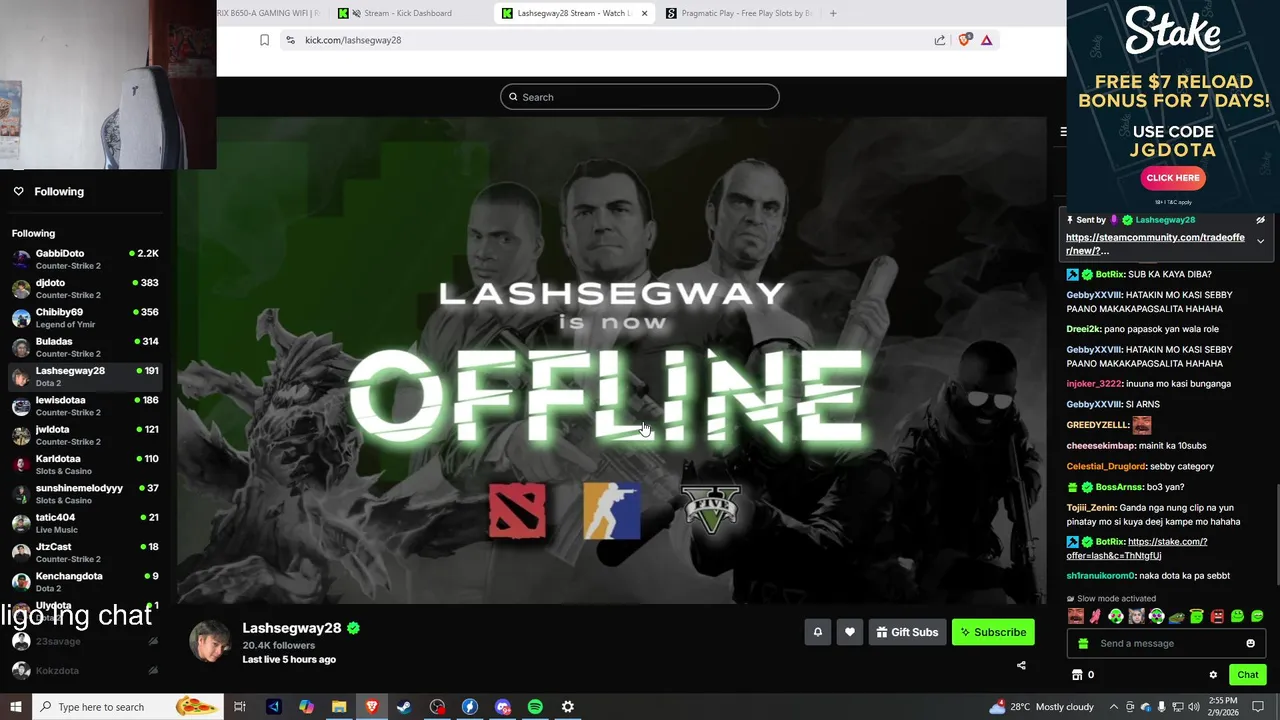
Task: Select the Lashsegway28 Stream browser tab
Action: point(572,13)
